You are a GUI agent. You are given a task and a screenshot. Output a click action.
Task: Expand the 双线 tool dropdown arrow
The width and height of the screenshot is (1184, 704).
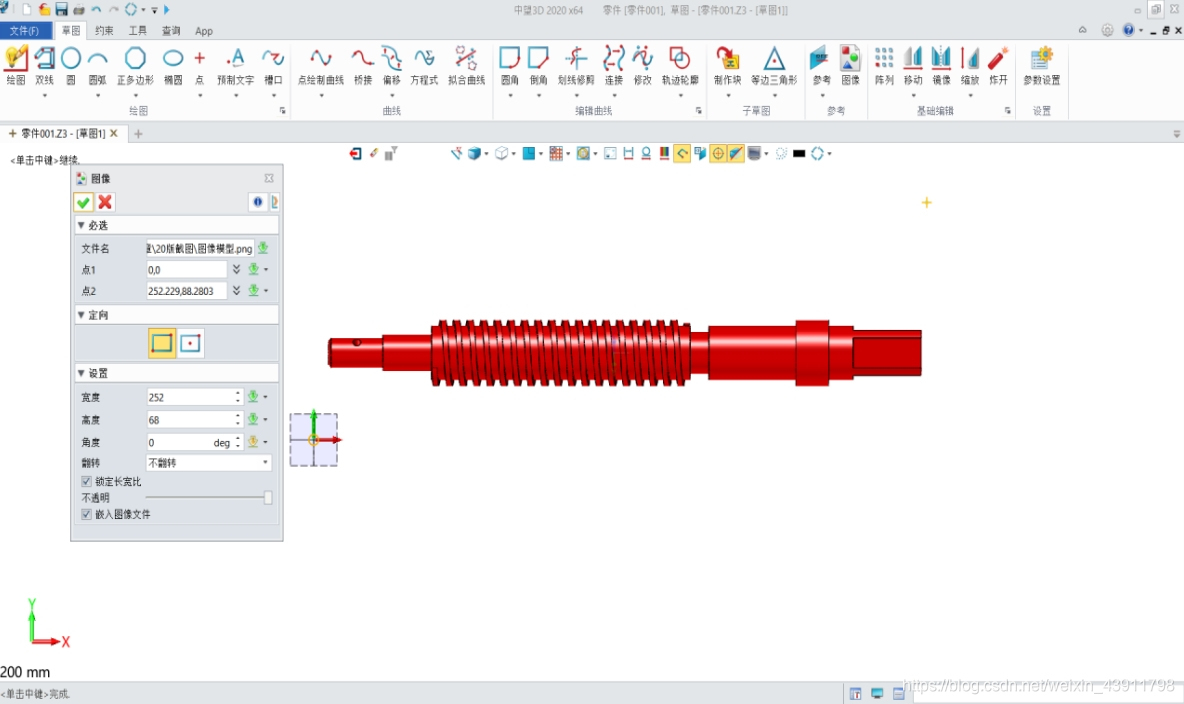tap(45, 96)
